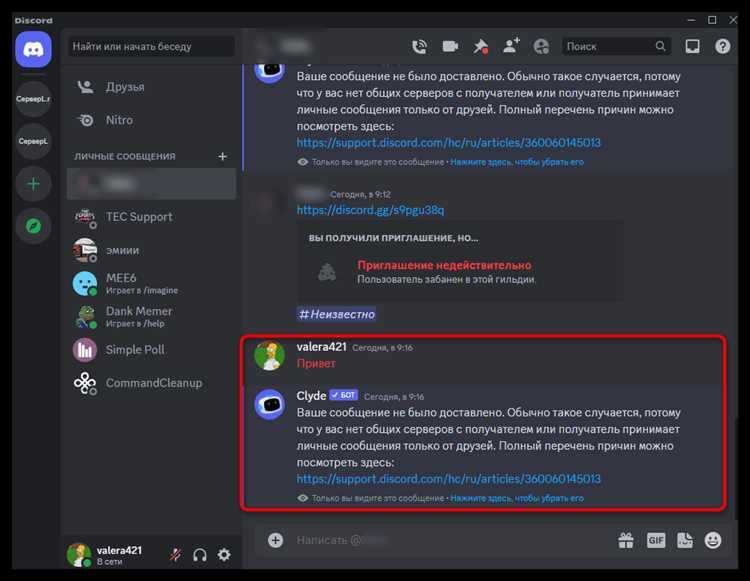The width and height of the screenshot is (750, 581).
Task: Toggle microphone mute
Action: tap(176, 555)
